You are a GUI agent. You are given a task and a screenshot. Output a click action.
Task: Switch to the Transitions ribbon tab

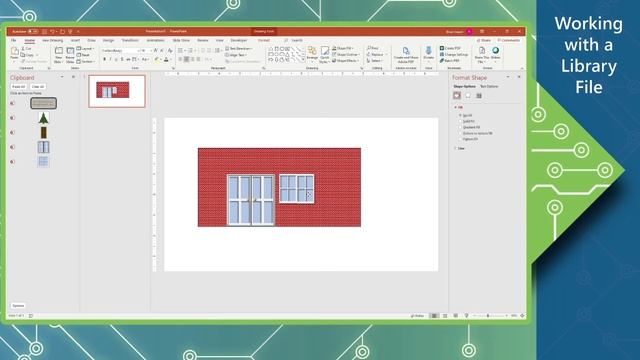(130, 40)
